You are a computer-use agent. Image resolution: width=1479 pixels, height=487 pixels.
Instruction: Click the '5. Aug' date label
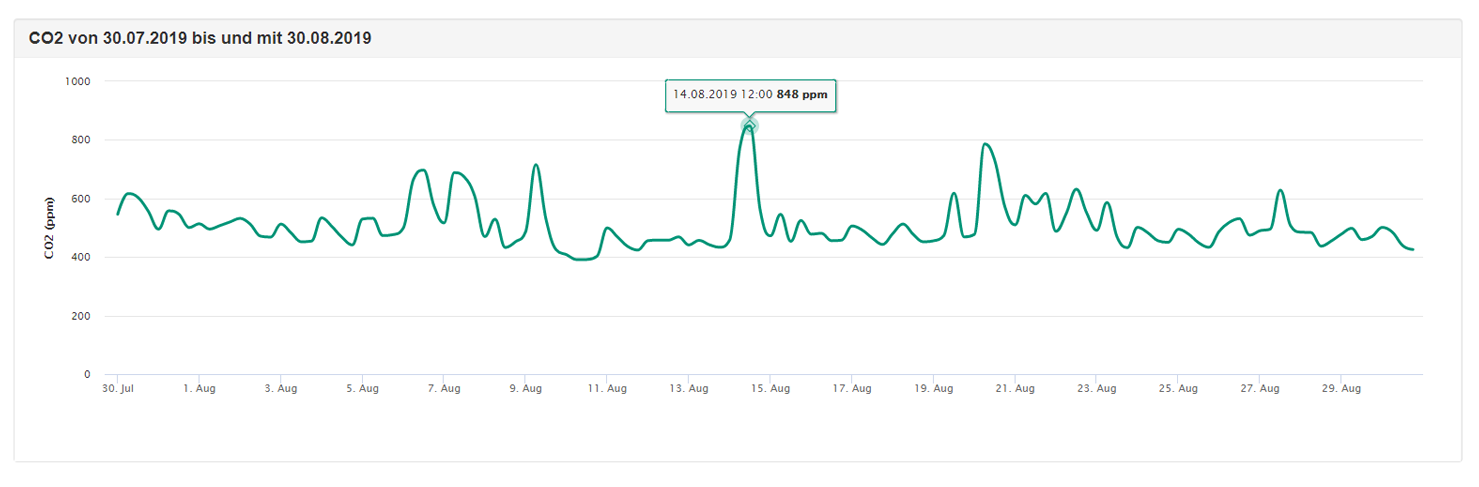point(362,388)
